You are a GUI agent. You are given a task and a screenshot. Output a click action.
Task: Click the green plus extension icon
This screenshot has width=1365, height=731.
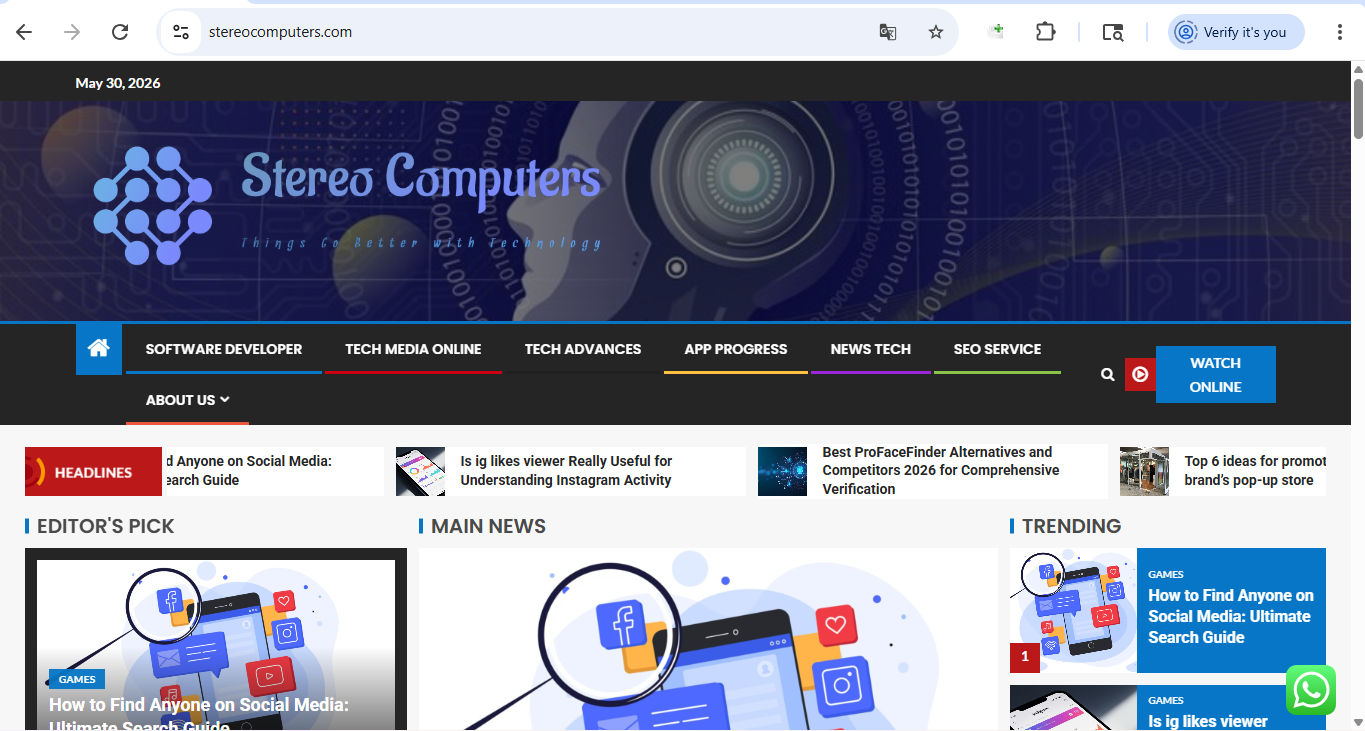tap(995, 32)
